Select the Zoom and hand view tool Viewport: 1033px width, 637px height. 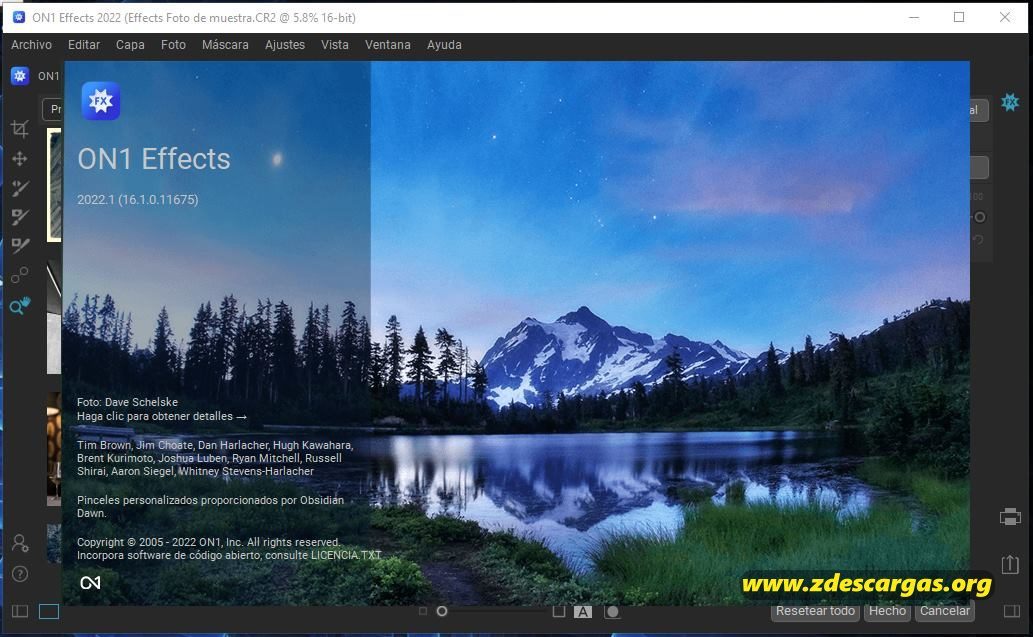20,306
